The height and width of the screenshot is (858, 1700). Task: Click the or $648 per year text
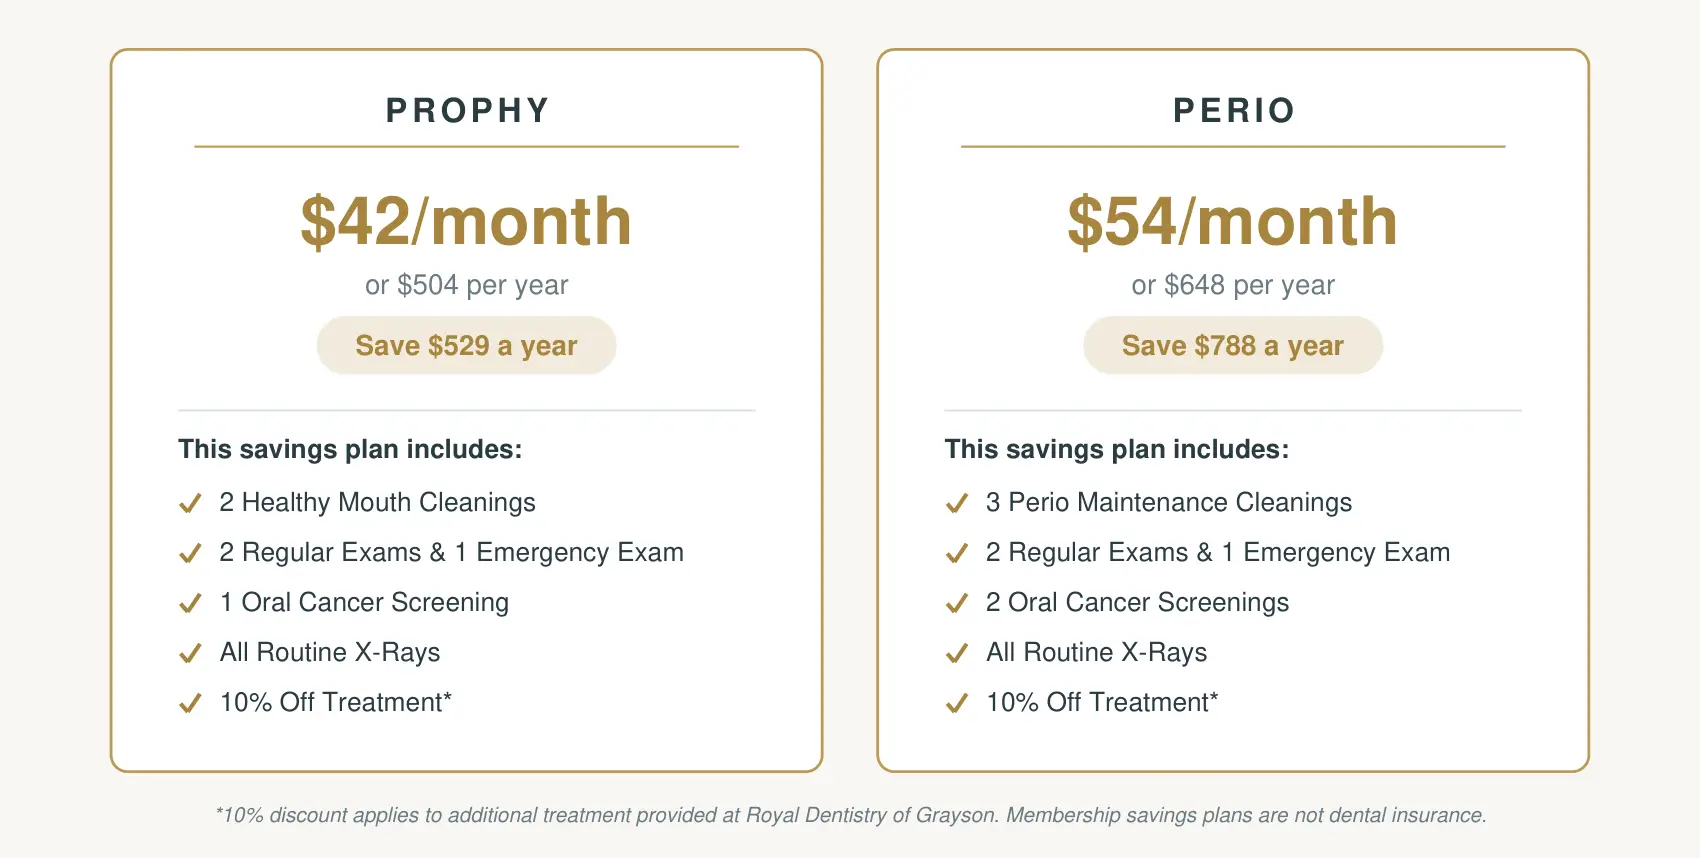1233,285
